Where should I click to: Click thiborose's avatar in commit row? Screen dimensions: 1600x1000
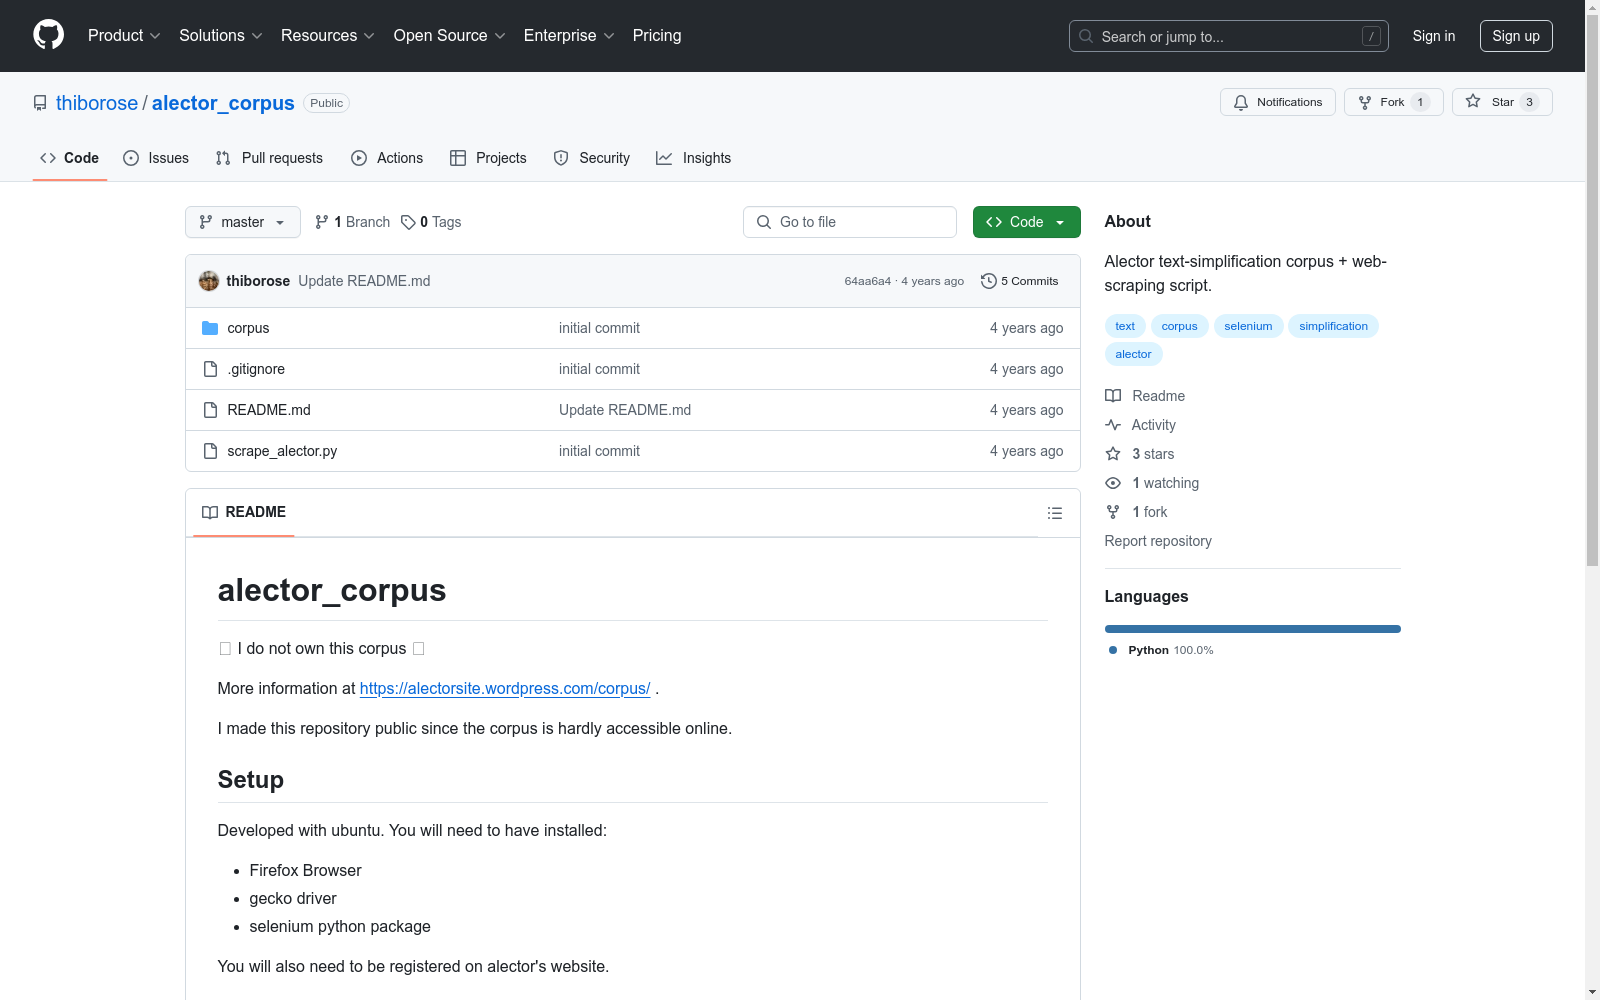point(209,281)
